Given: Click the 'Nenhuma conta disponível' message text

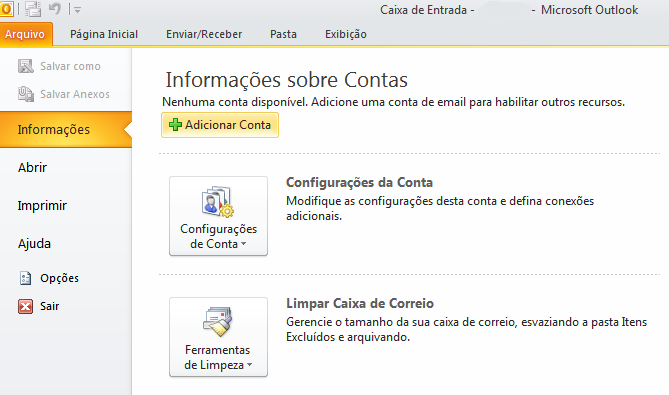Looking at the screenshot, I should 393,102.
